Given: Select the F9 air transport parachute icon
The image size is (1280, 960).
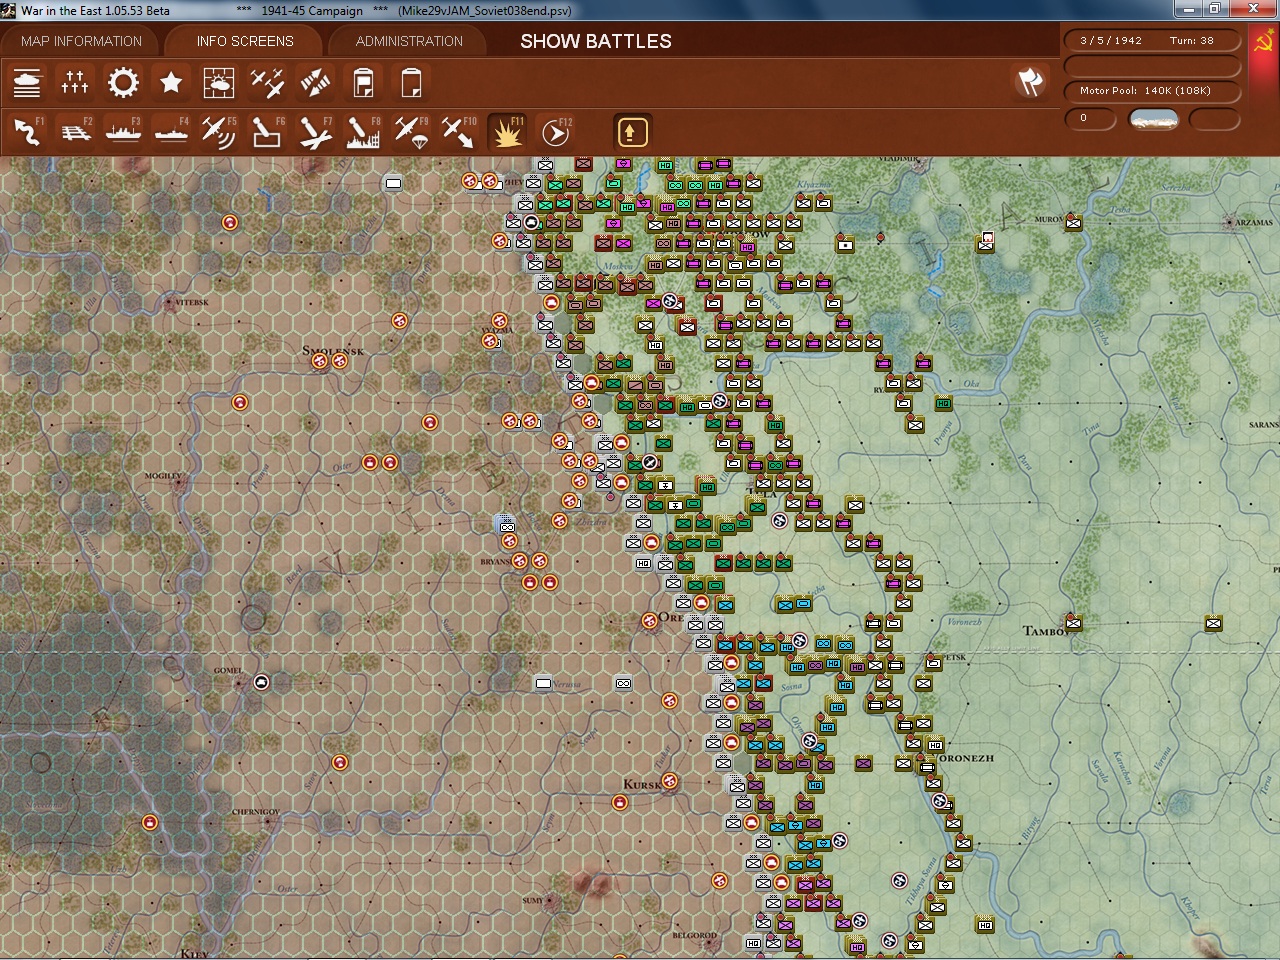Looking at the screenshot, I should (411, 132).
